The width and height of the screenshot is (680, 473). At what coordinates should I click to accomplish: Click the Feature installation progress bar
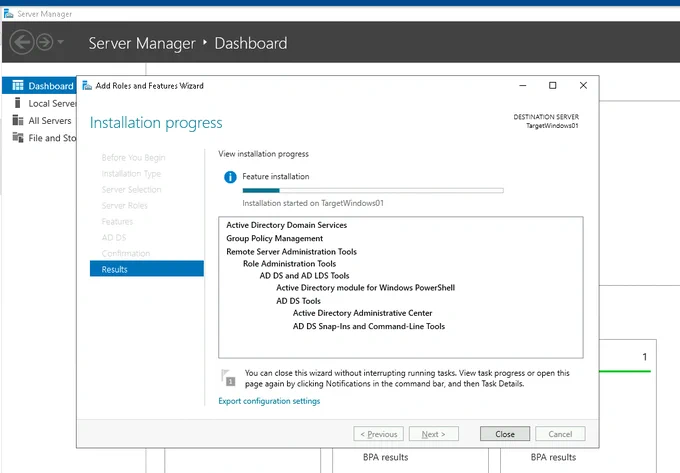tap(373, 190)
